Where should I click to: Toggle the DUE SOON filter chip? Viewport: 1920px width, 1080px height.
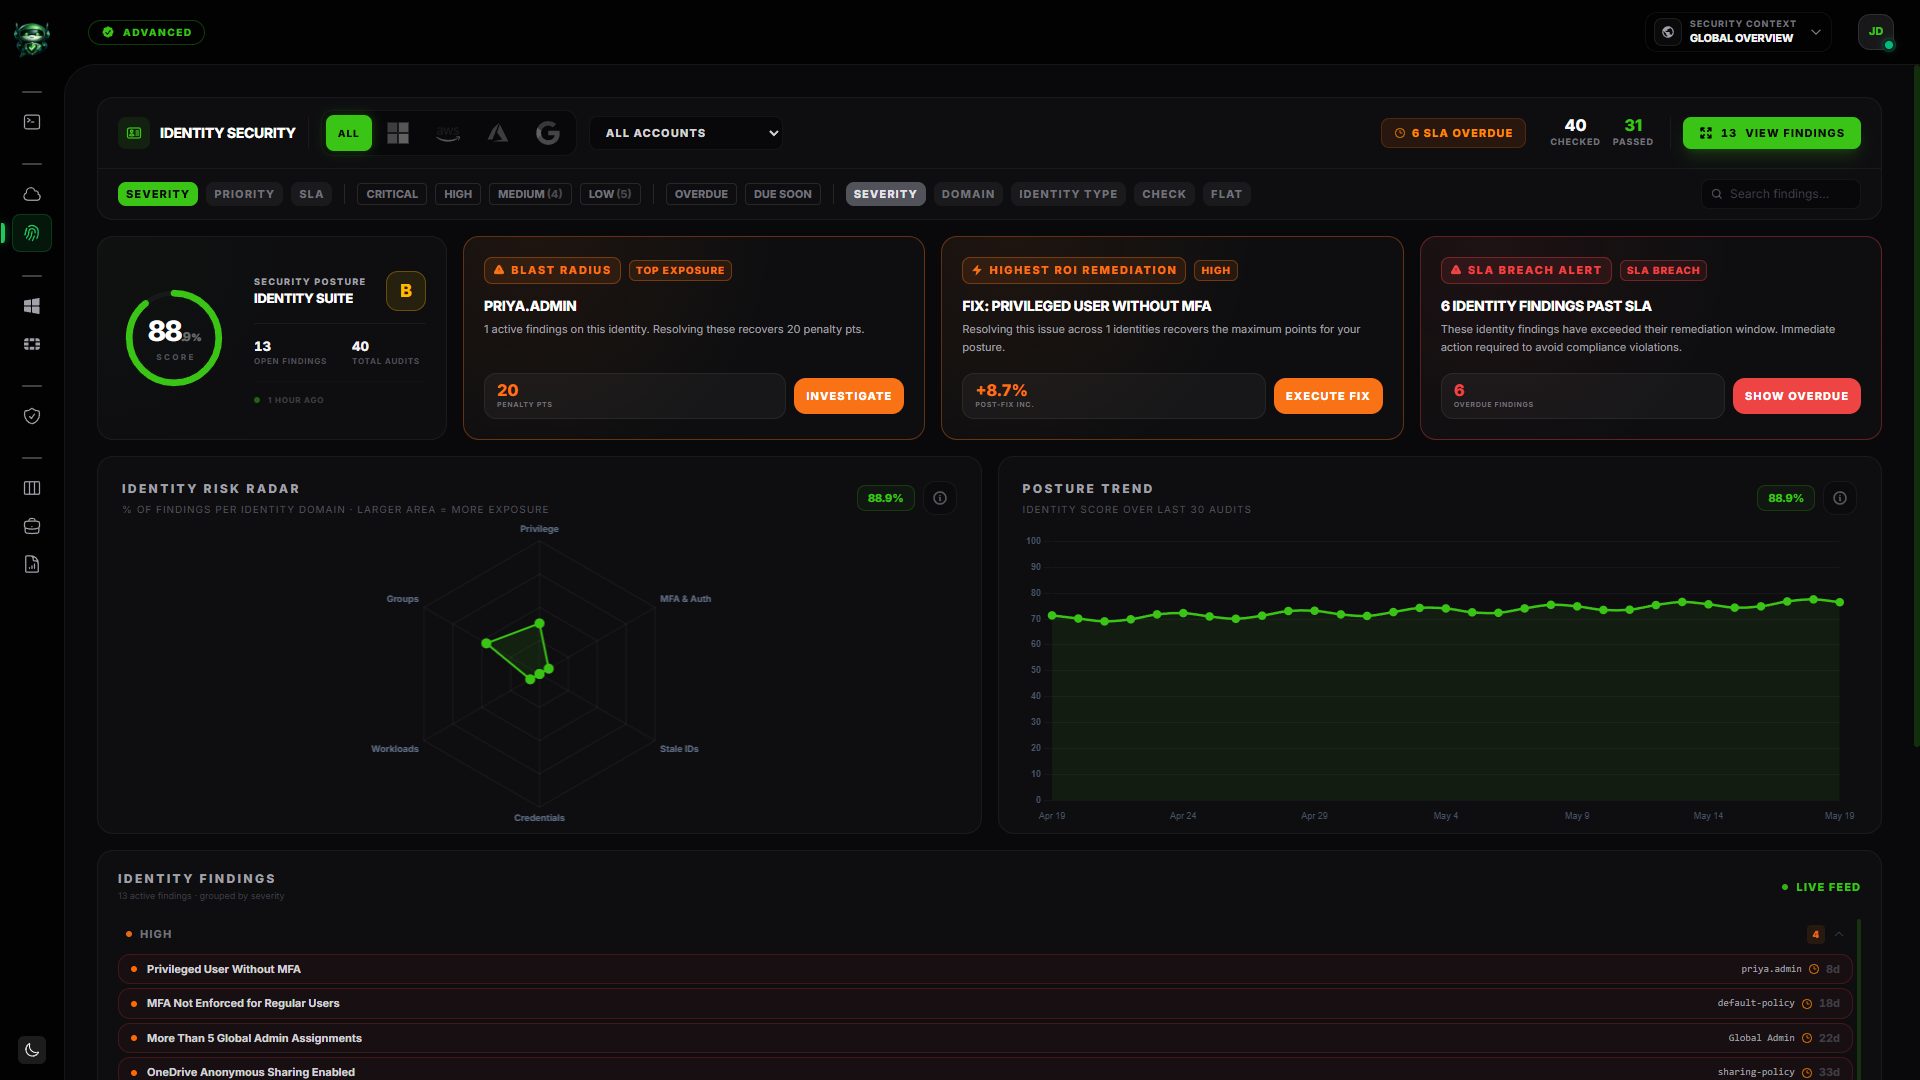point(783,194)
